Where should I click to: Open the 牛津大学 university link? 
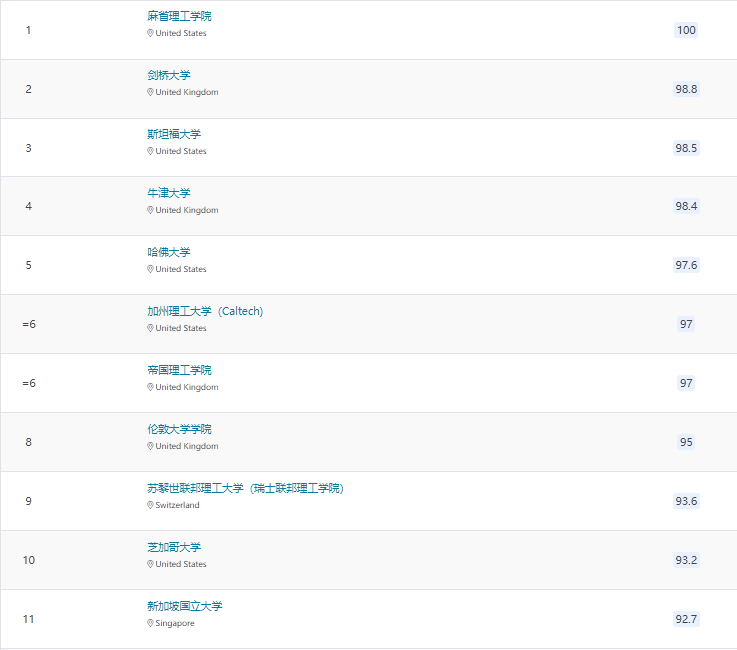pyautogui.click(x=168, y=193)
